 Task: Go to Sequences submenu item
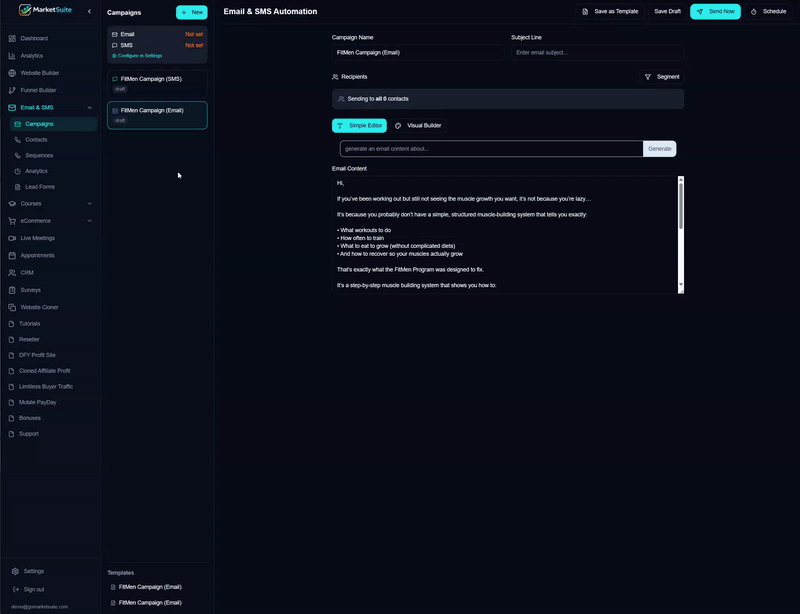click(39, 155)
